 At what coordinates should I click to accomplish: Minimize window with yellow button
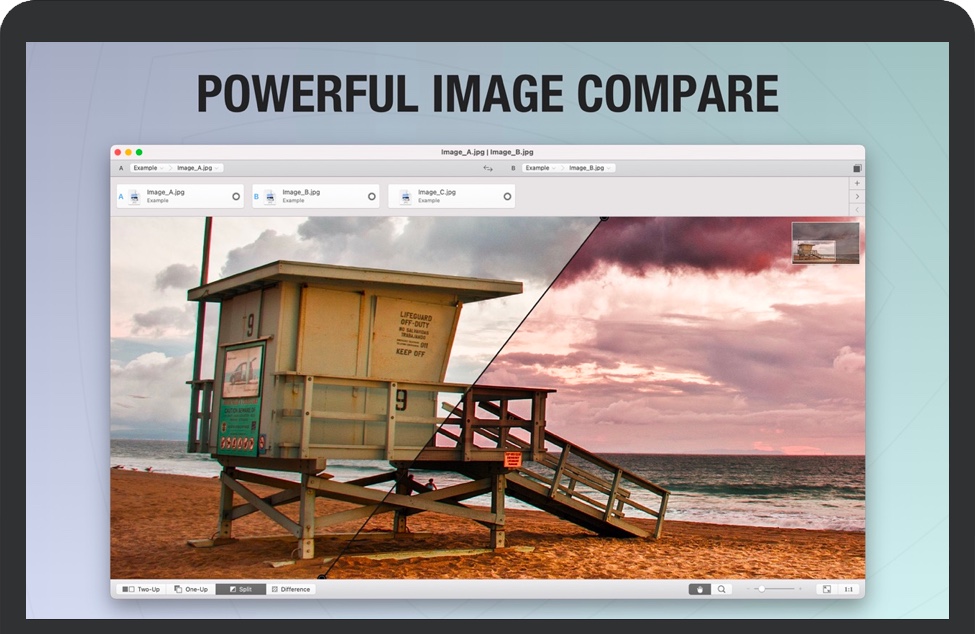pyautogui.click(x=128, y=152)
